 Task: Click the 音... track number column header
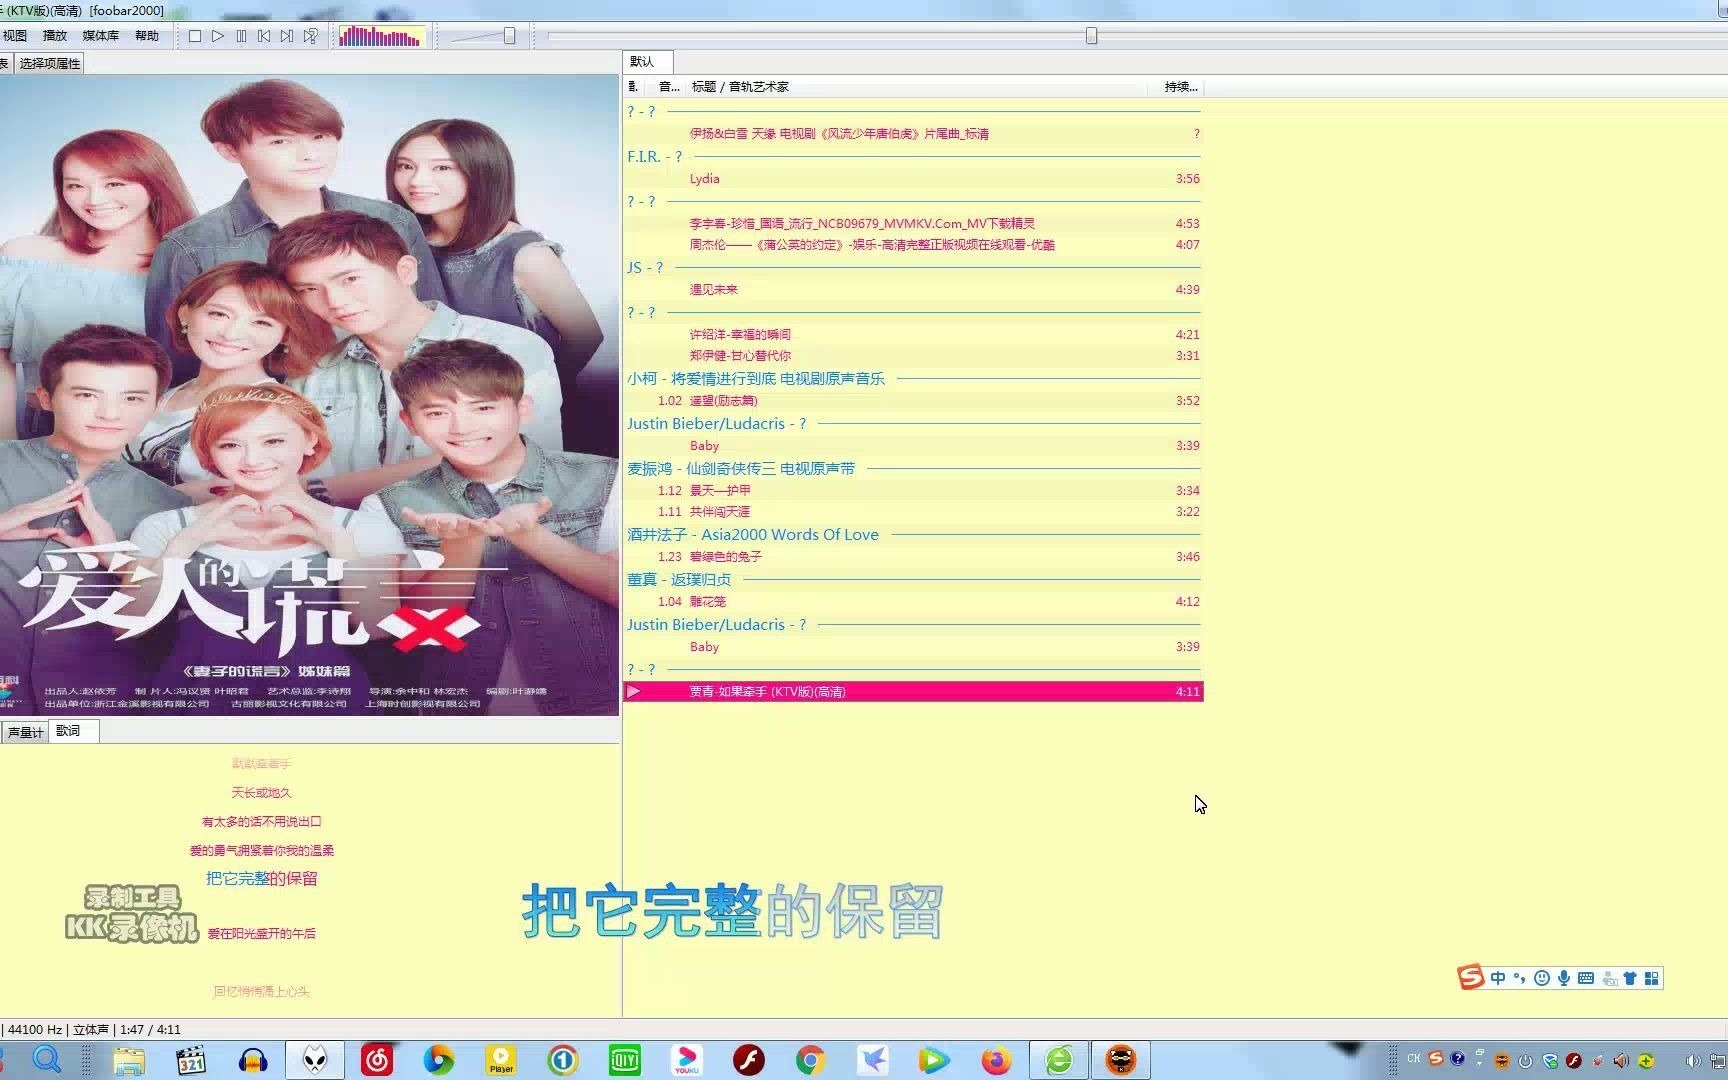pyautogui.click(x=669, y=87)
